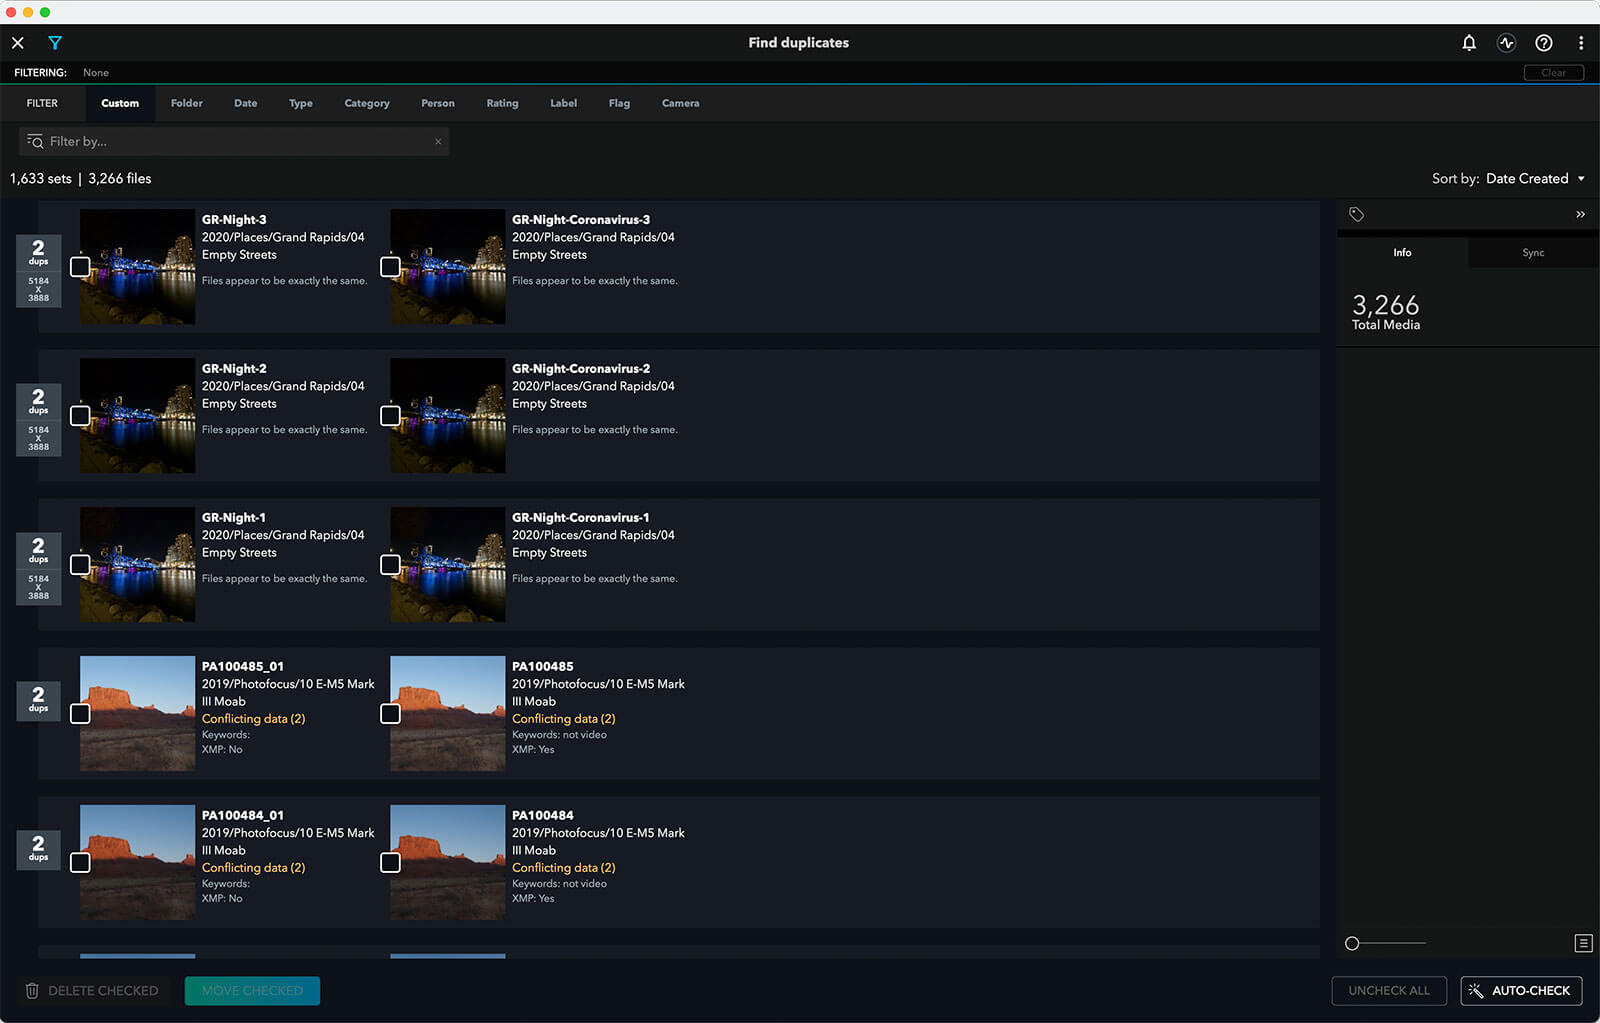The width and height of the screenshot is (1600, 1023).
Task: Check the GR-Night-Coronavirus-2 checkbox
Action: (390, 416)
